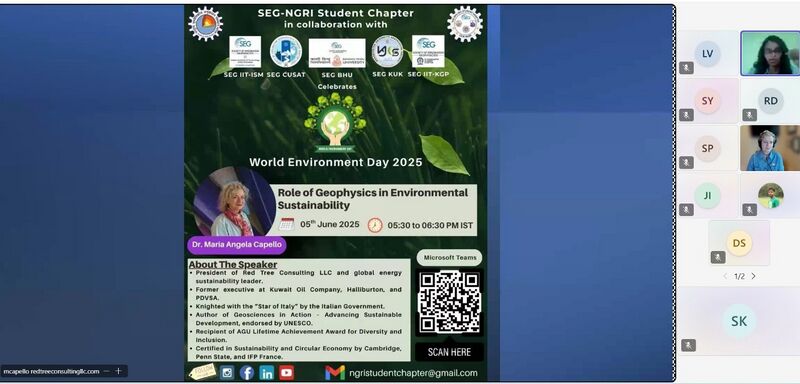Zoom in shared content with plus button
Screen dimensions: 800x384
coord(118,371)
